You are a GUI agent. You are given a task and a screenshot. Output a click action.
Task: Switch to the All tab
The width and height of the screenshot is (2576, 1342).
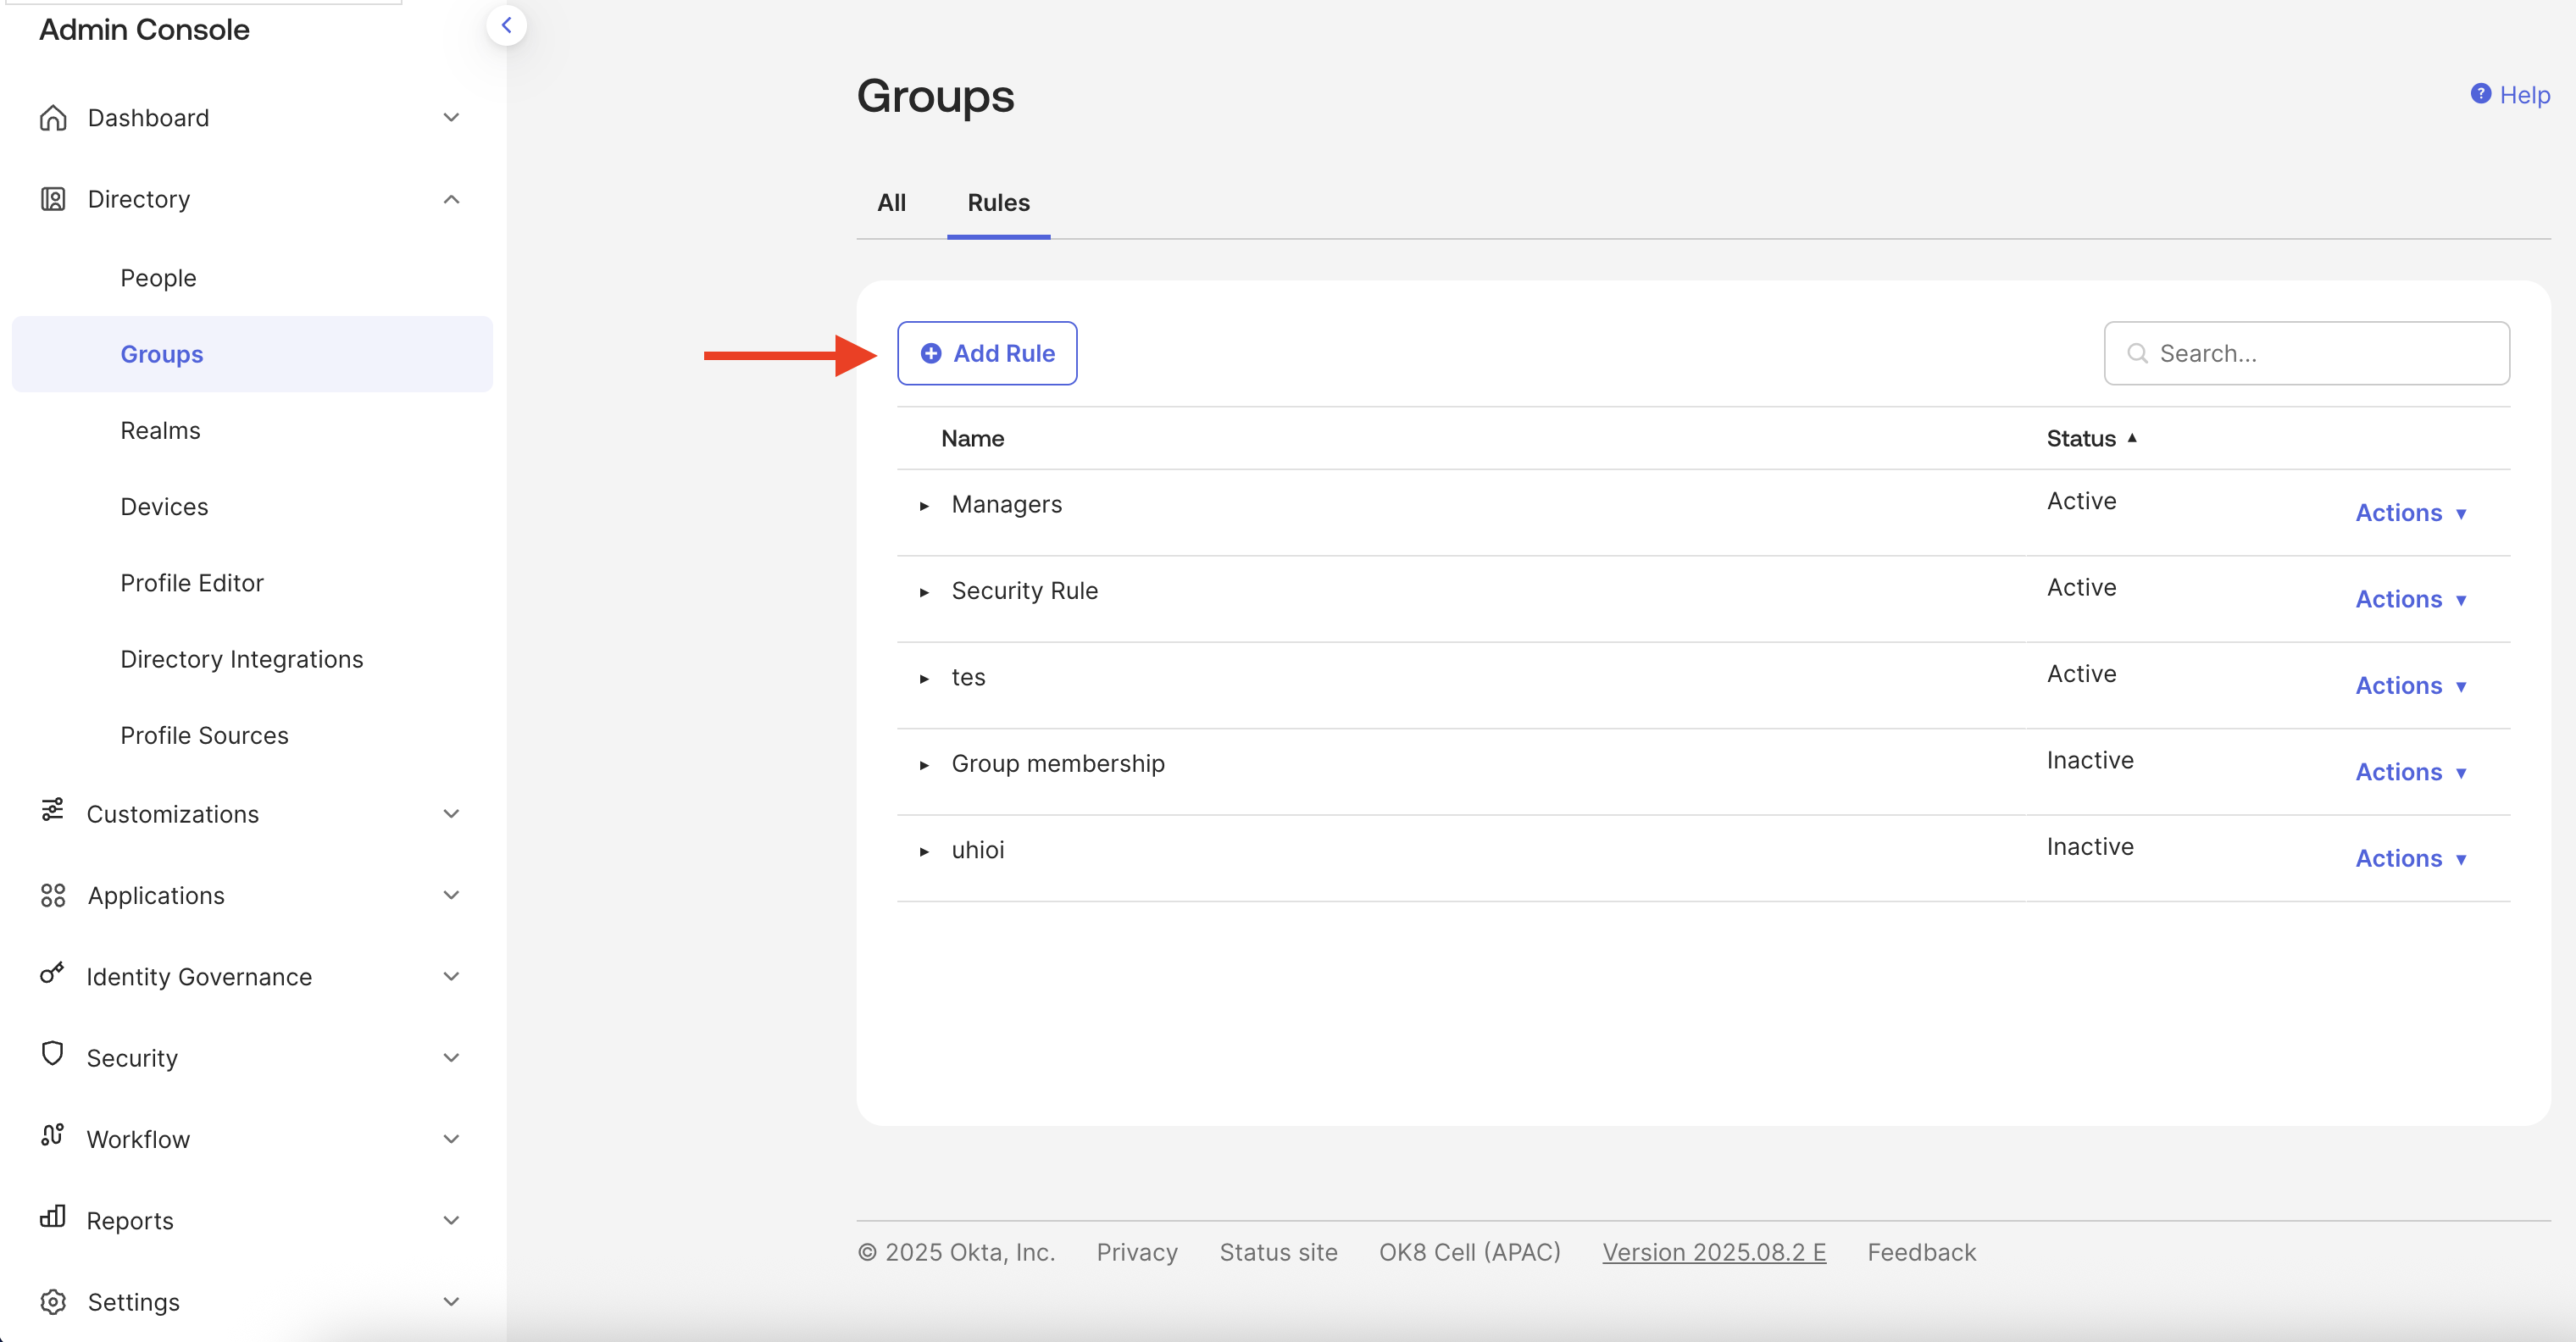pos(891,203)
